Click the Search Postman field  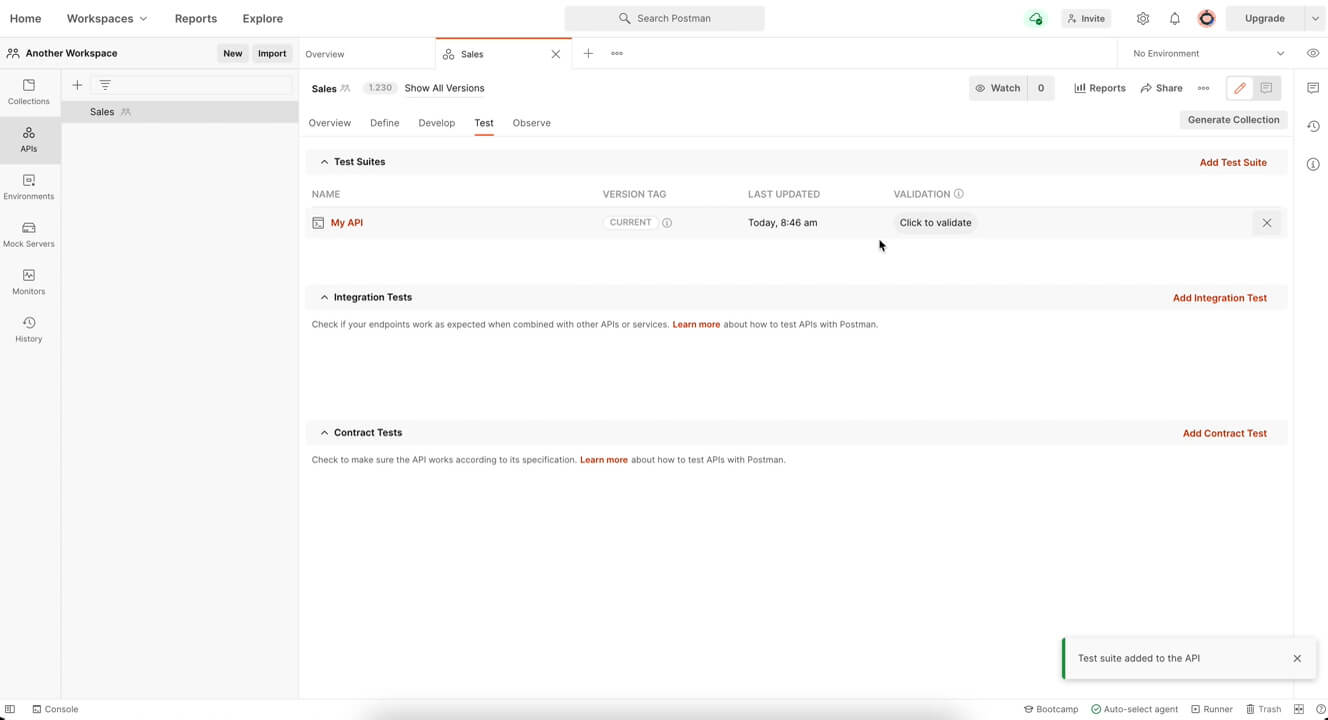pos(664,18)
